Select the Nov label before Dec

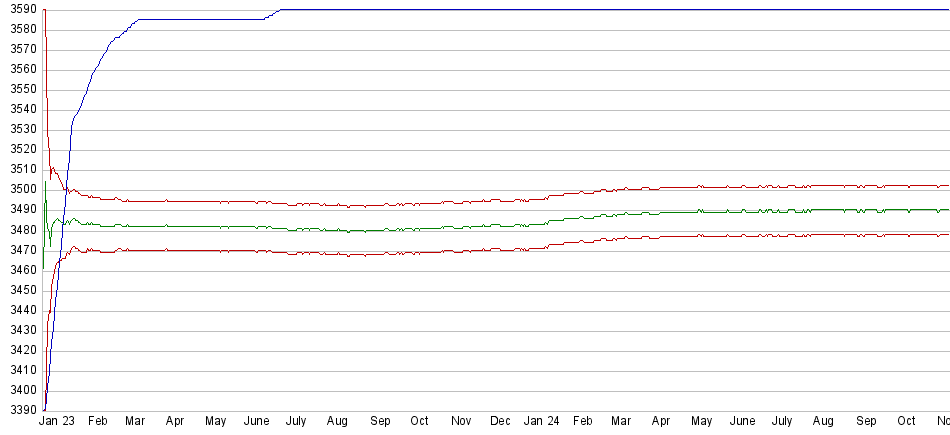(461, 422)
